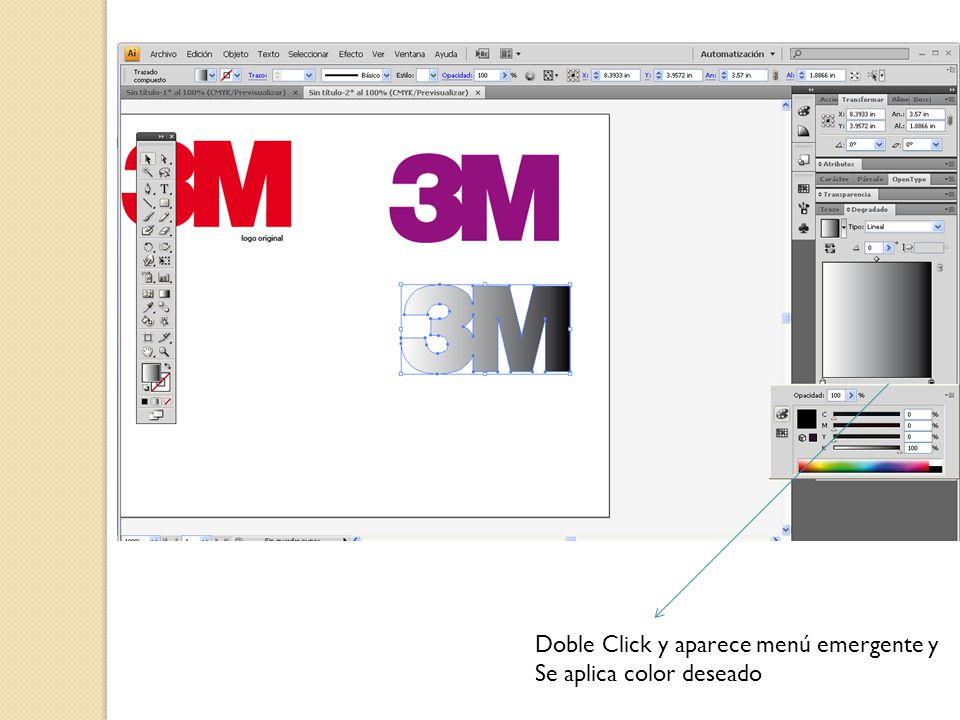960x720 pixels.
Task: Click the purple 3M logo on artboard
Action: [x=474, y=197]
